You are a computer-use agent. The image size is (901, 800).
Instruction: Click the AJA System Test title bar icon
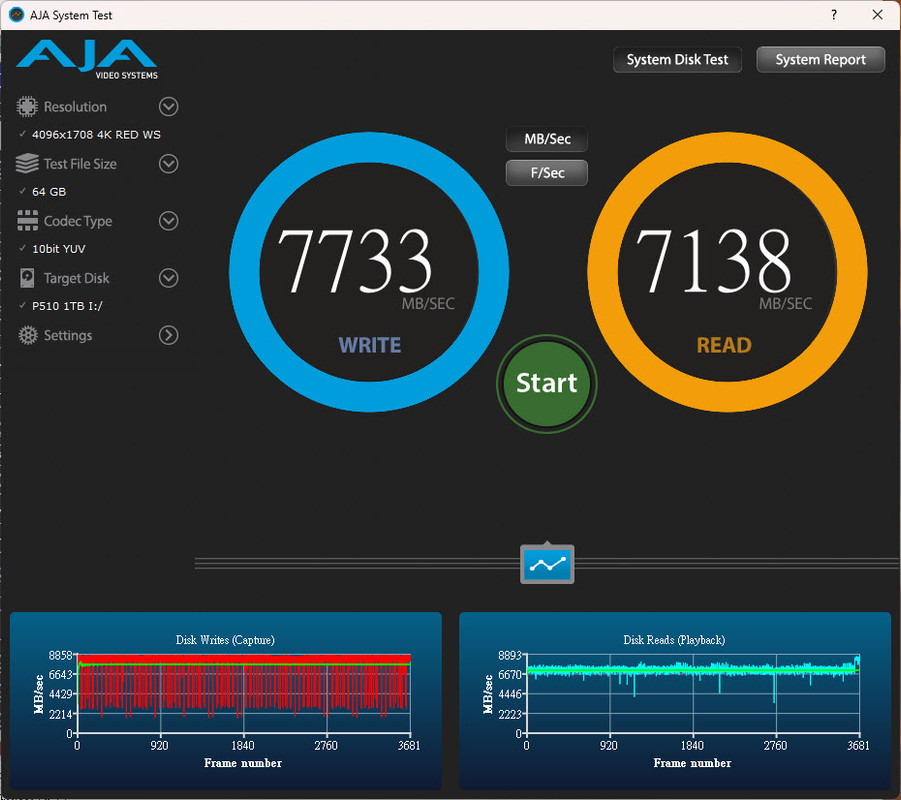[17, 15]
